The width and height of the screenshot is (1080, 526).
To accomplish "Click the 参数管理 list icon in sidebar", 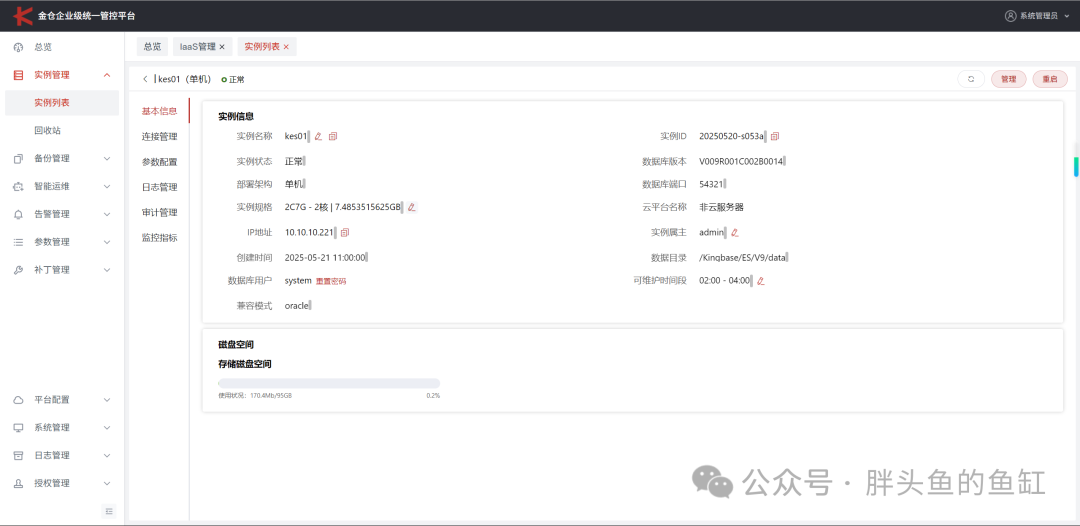I will point(19,242).
